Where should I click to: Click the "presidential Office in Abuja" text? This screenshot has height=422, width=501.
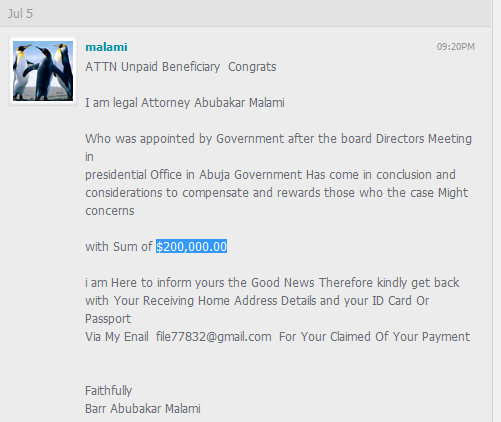(x=158, y=175)
